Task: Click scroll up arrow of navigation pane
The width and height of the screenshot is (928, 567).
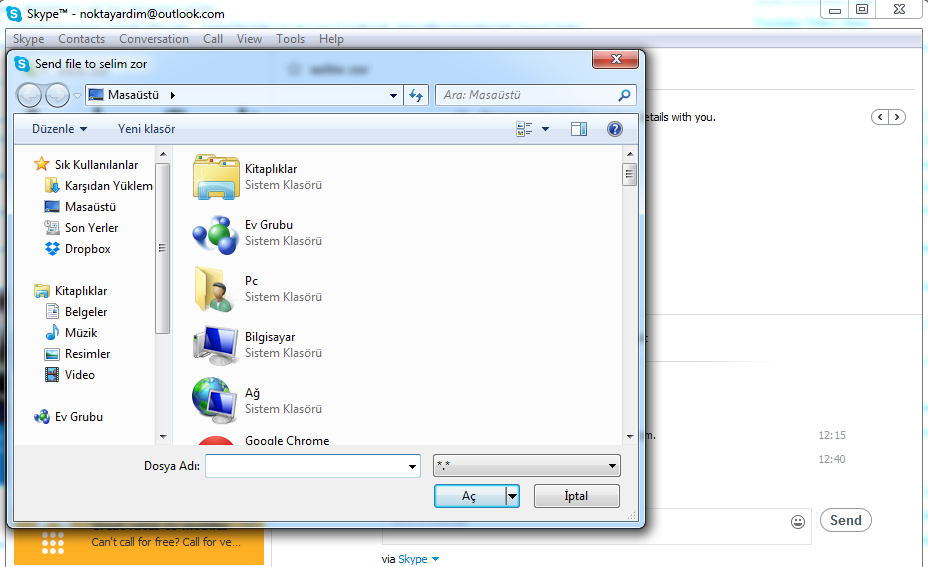Action: 163,154
